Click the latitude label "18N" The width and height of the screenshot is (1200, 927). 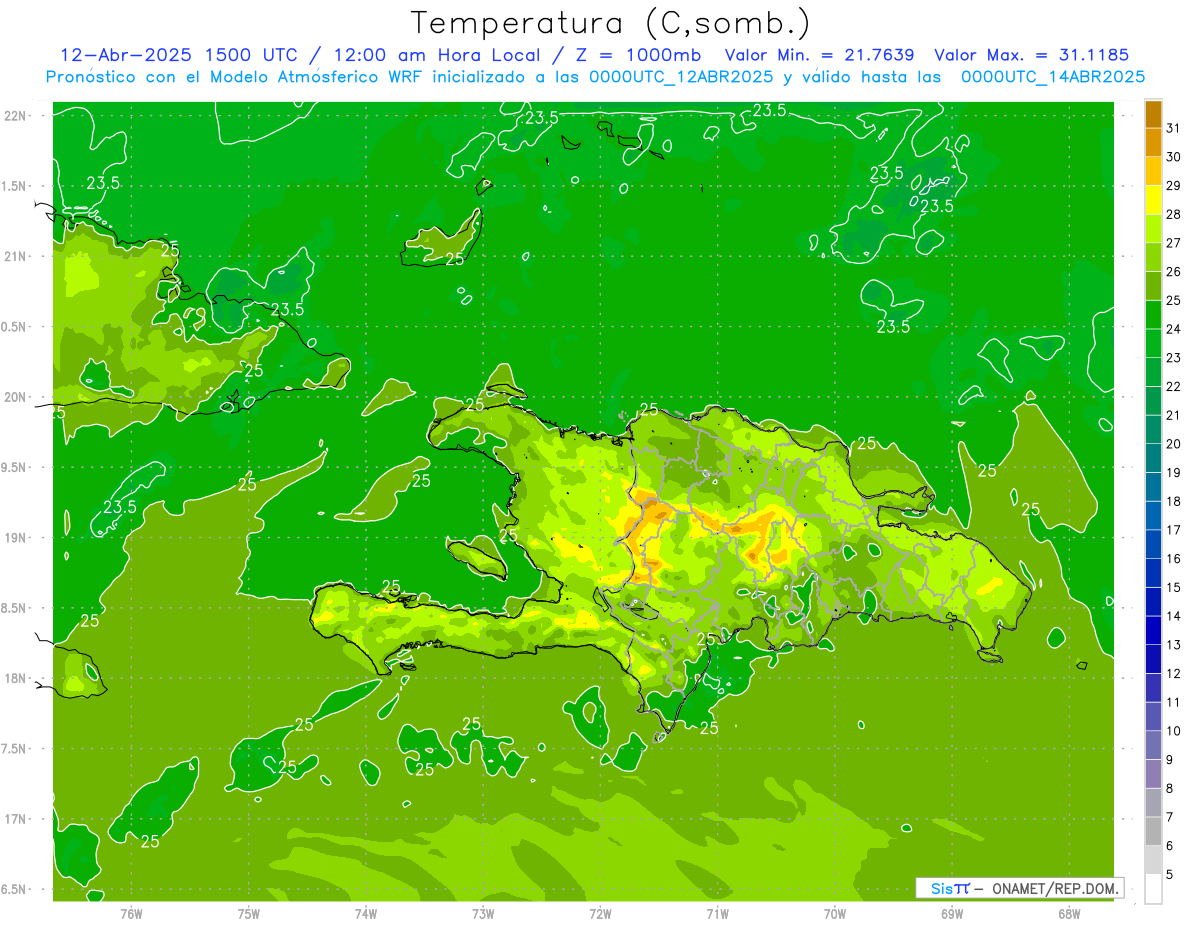(x=15, y=678)
